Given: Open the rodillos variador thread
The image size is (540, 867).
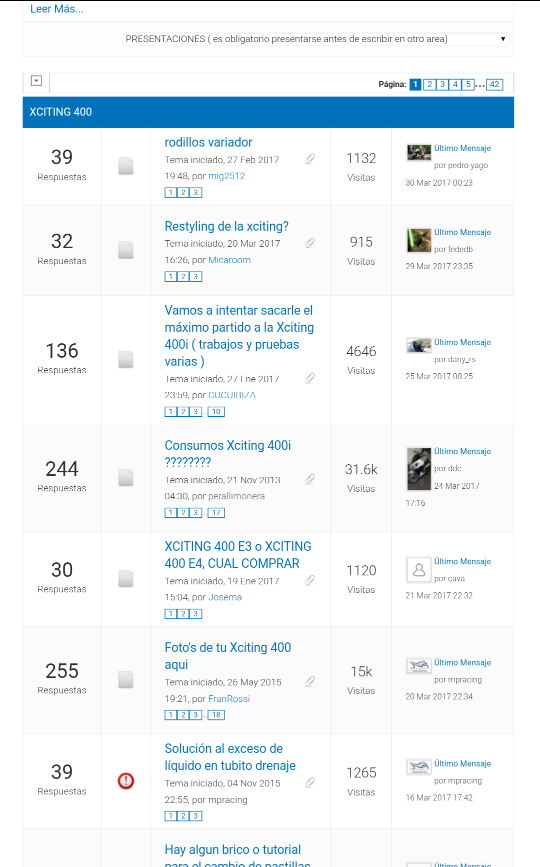Looking at the screenshot, I should (208, 142).
